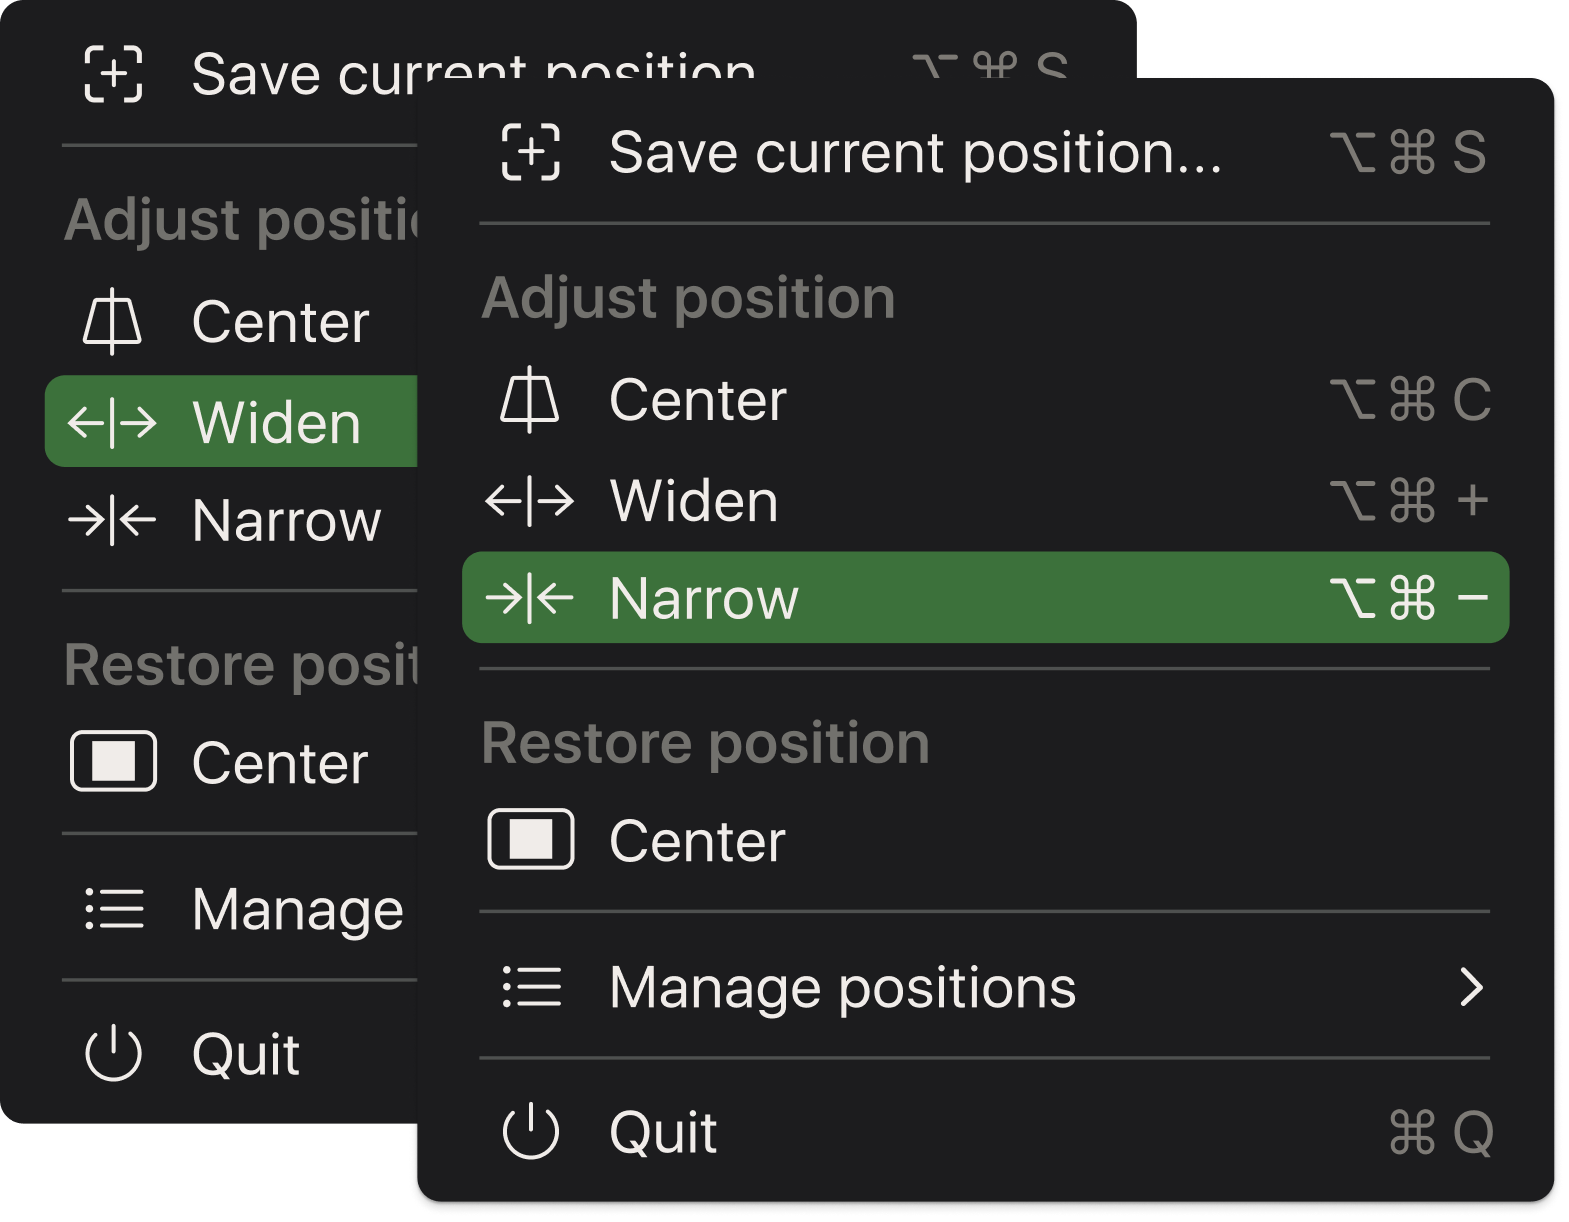Choose the highlighted Narrow label in front menu
Viewport: 1569px width, 1222px height.
(x=703, y=598)
